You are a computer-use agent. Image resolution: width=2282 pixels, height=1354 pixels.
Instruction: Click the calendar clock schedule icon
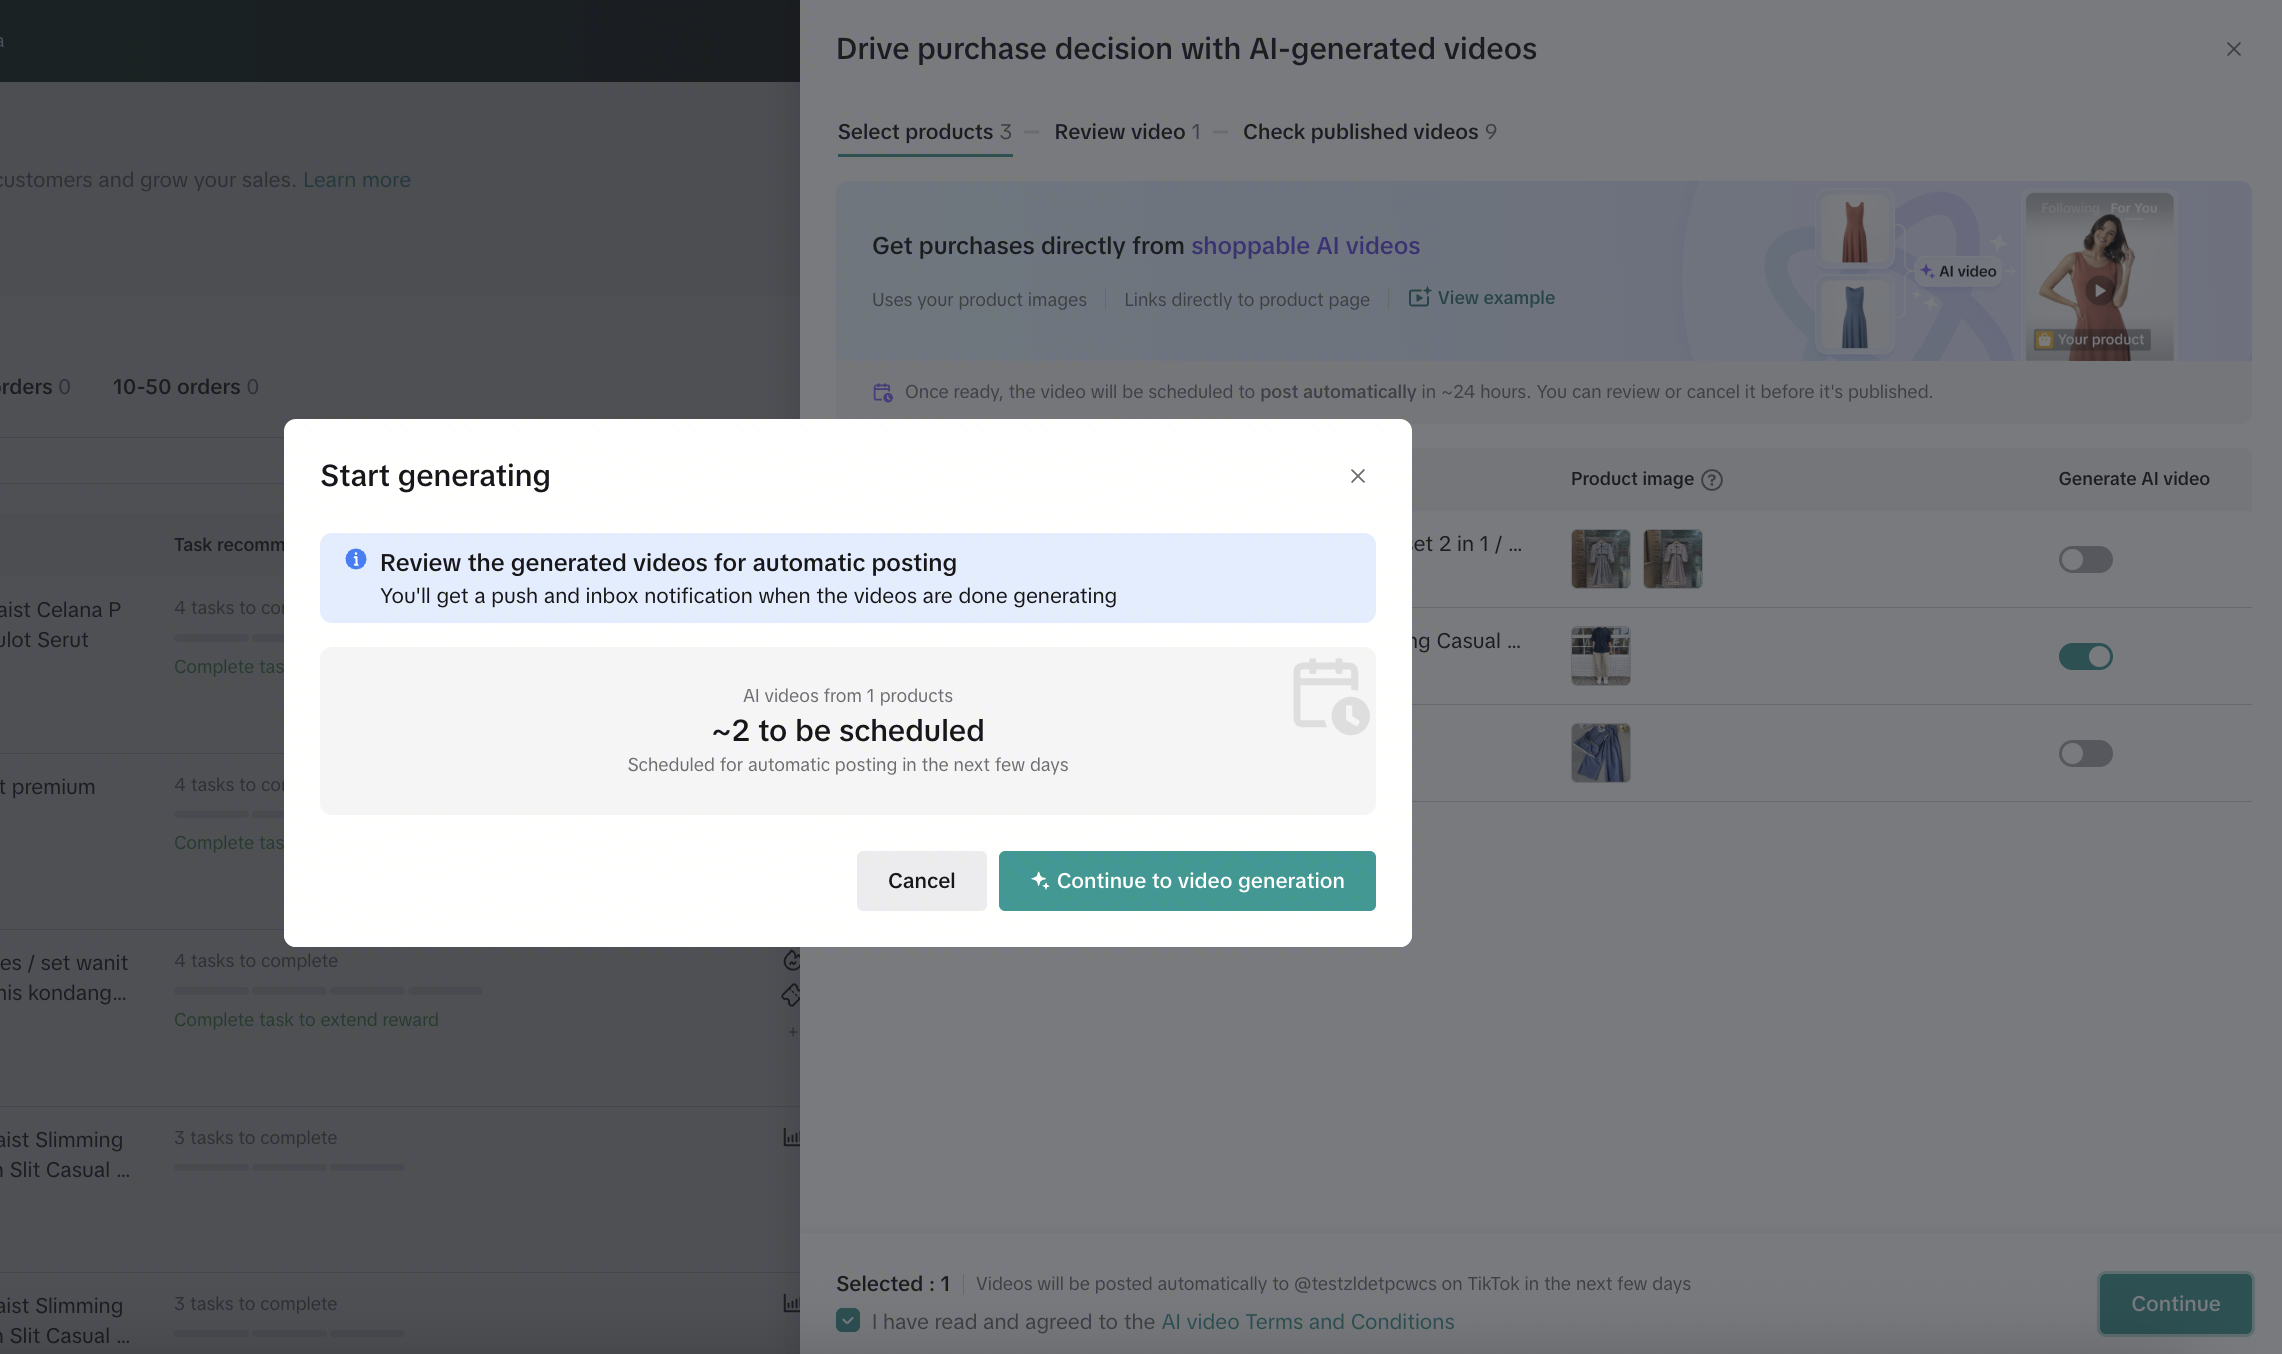(1330, 696)
